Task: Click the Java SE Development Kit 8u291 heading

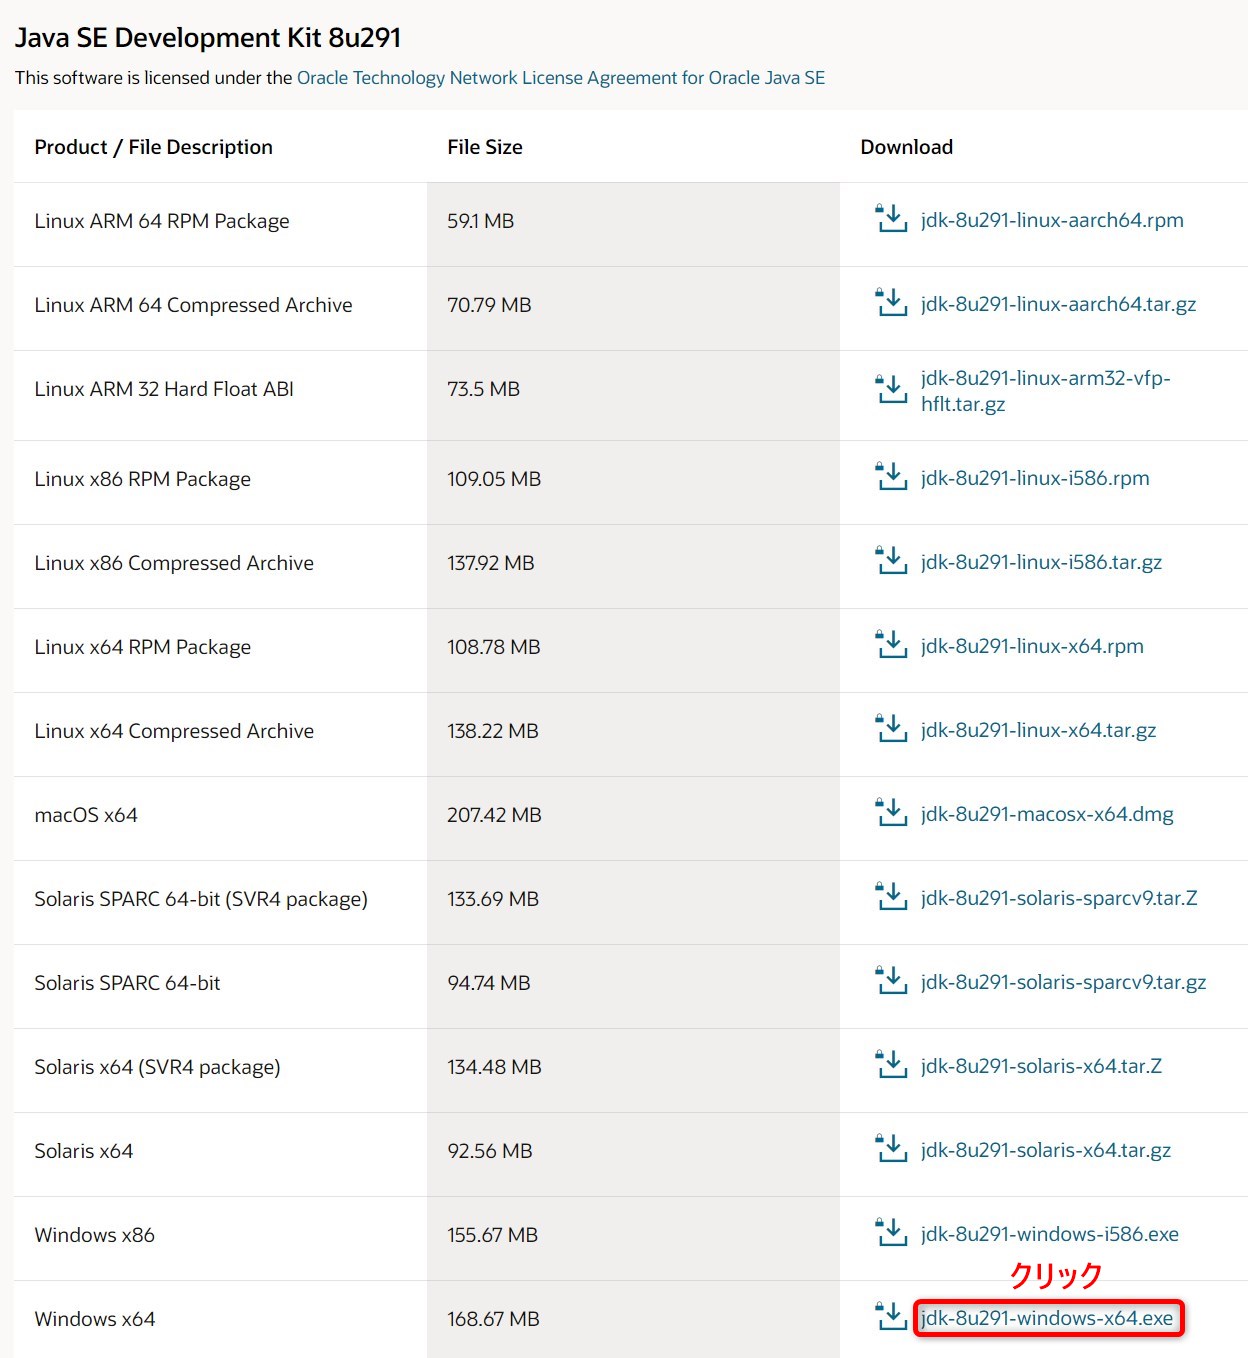Action: pyautogui.click(x=208, y=38)
